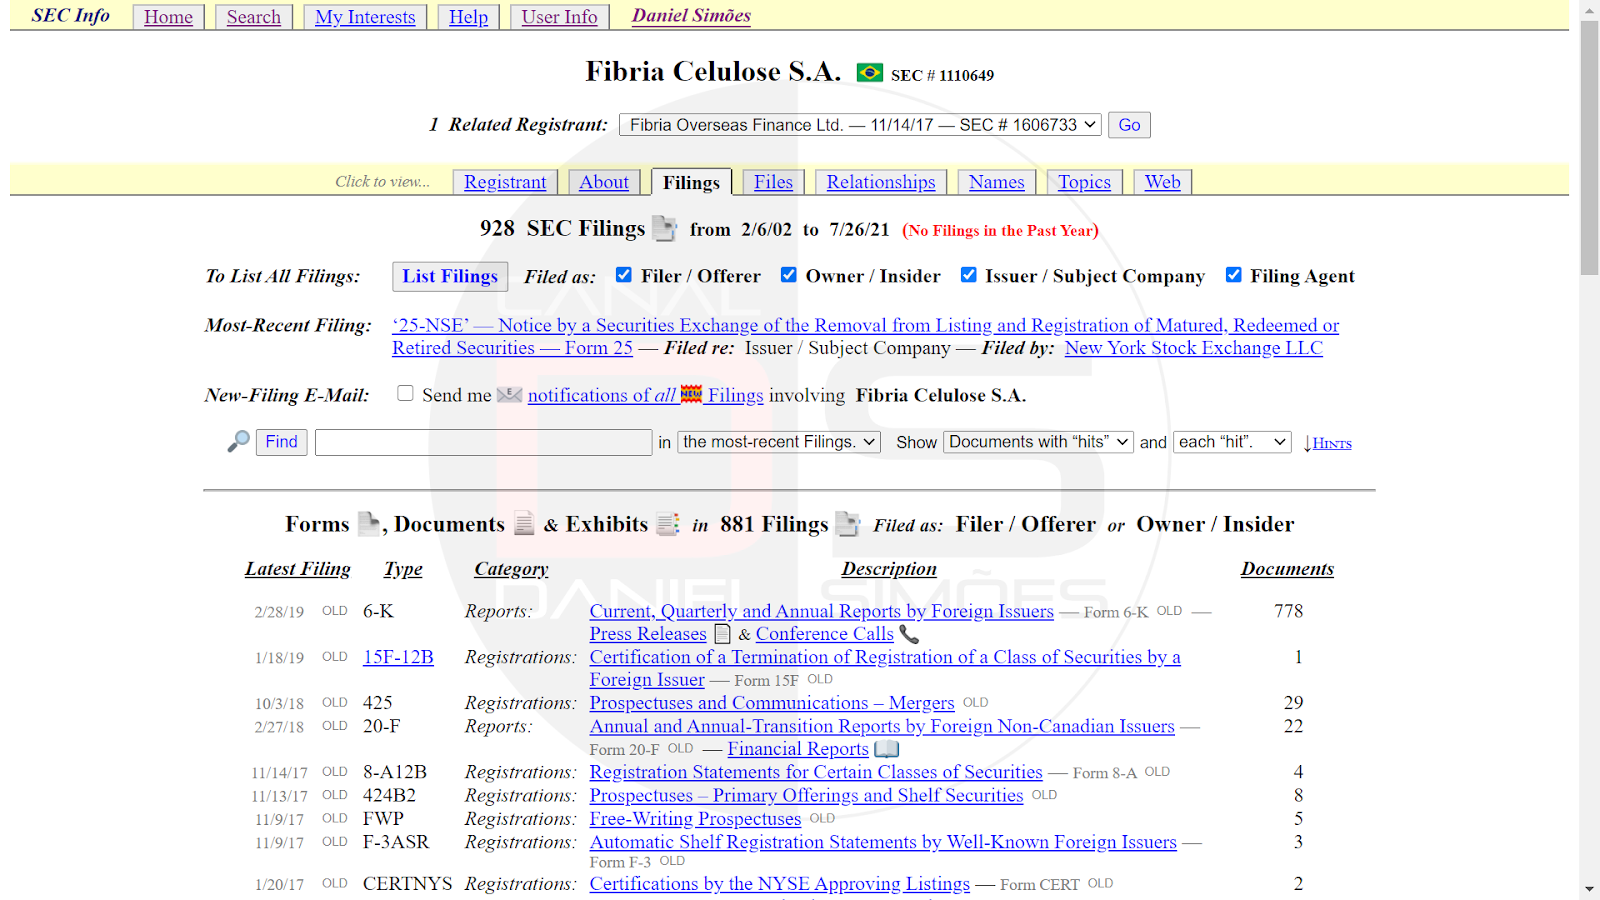
Task: Toggle the Owner / Insider checkbox
Action: pos(789,275)
